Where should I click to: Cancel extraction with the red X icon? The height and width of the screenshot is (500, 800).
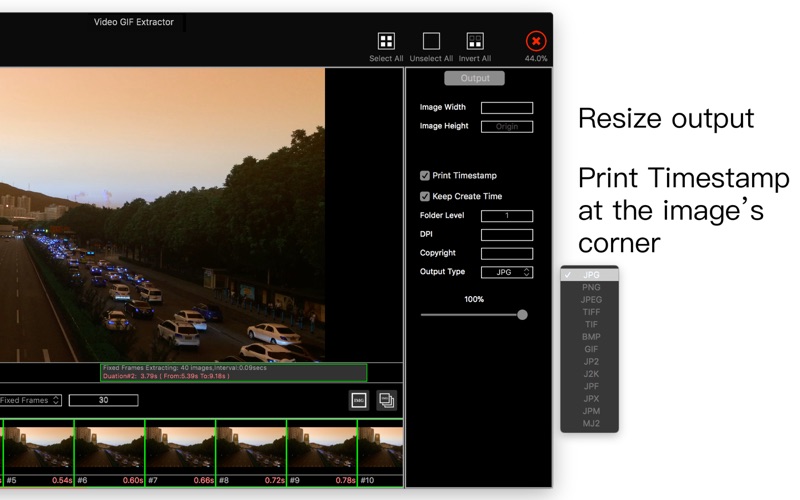pos(536,41)
